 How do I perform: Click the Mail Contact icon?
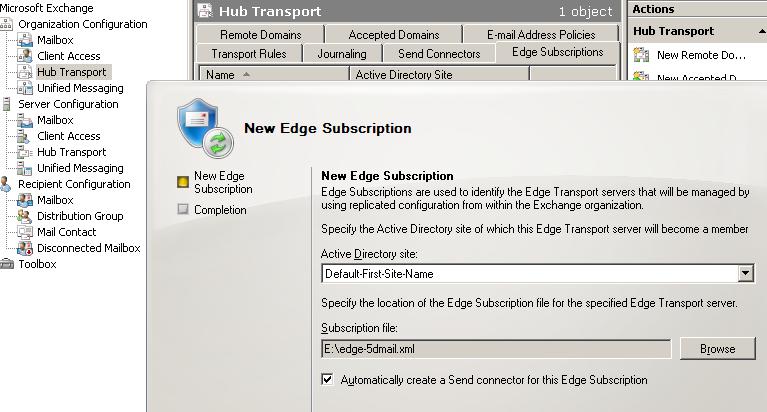[26, 232]
